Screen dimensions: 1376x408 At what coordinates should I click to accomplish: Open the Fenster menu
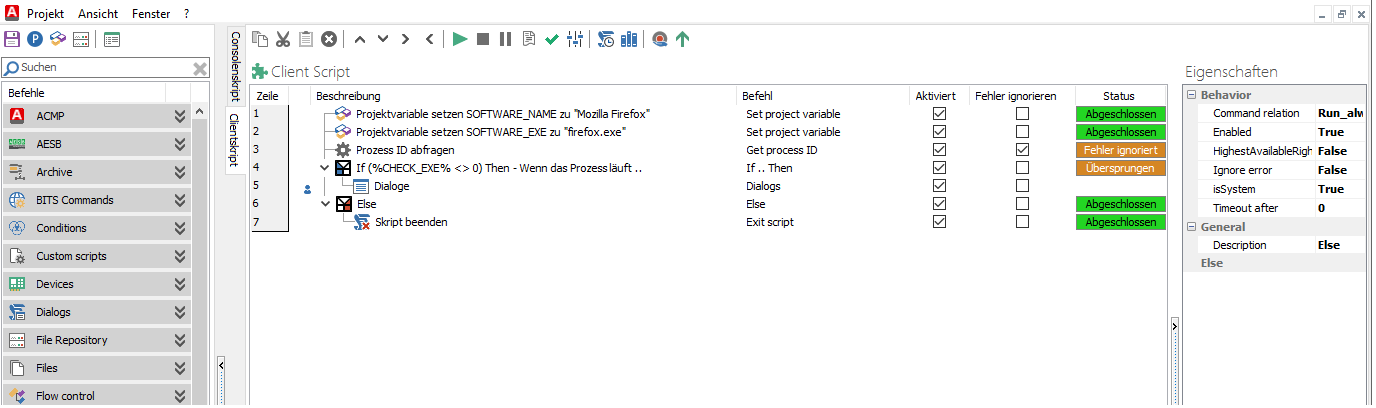pos(151,14)
